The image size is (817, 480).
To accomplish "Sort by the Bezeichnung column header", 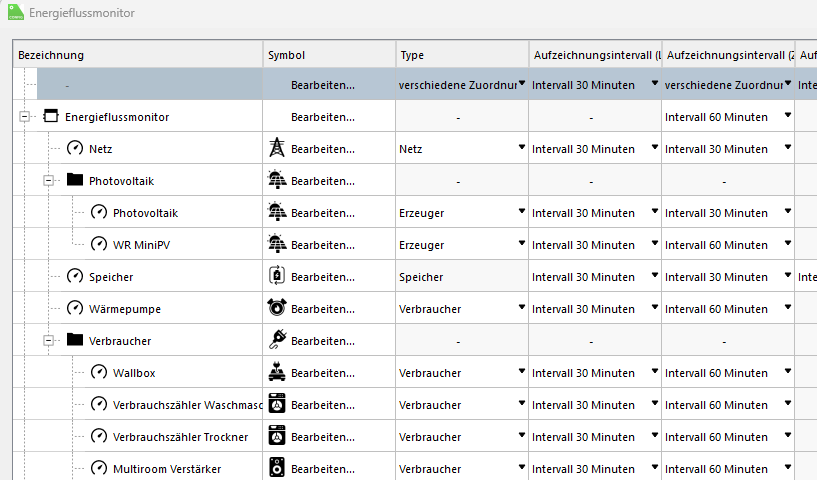I will click(x=138, y=55).
